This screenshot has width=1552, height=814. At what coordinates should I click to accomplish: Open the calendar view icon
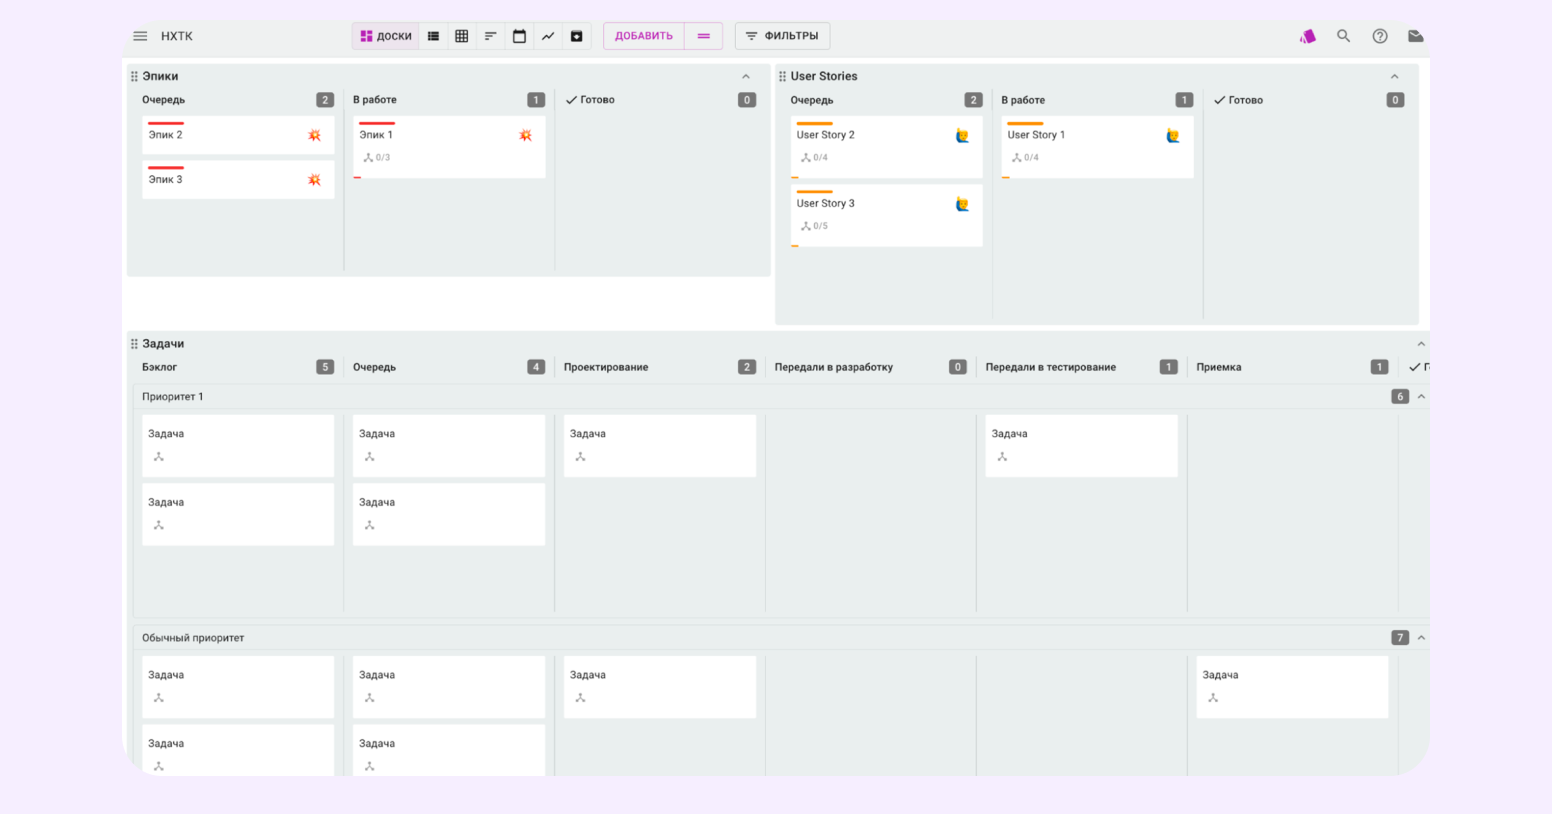519,36
